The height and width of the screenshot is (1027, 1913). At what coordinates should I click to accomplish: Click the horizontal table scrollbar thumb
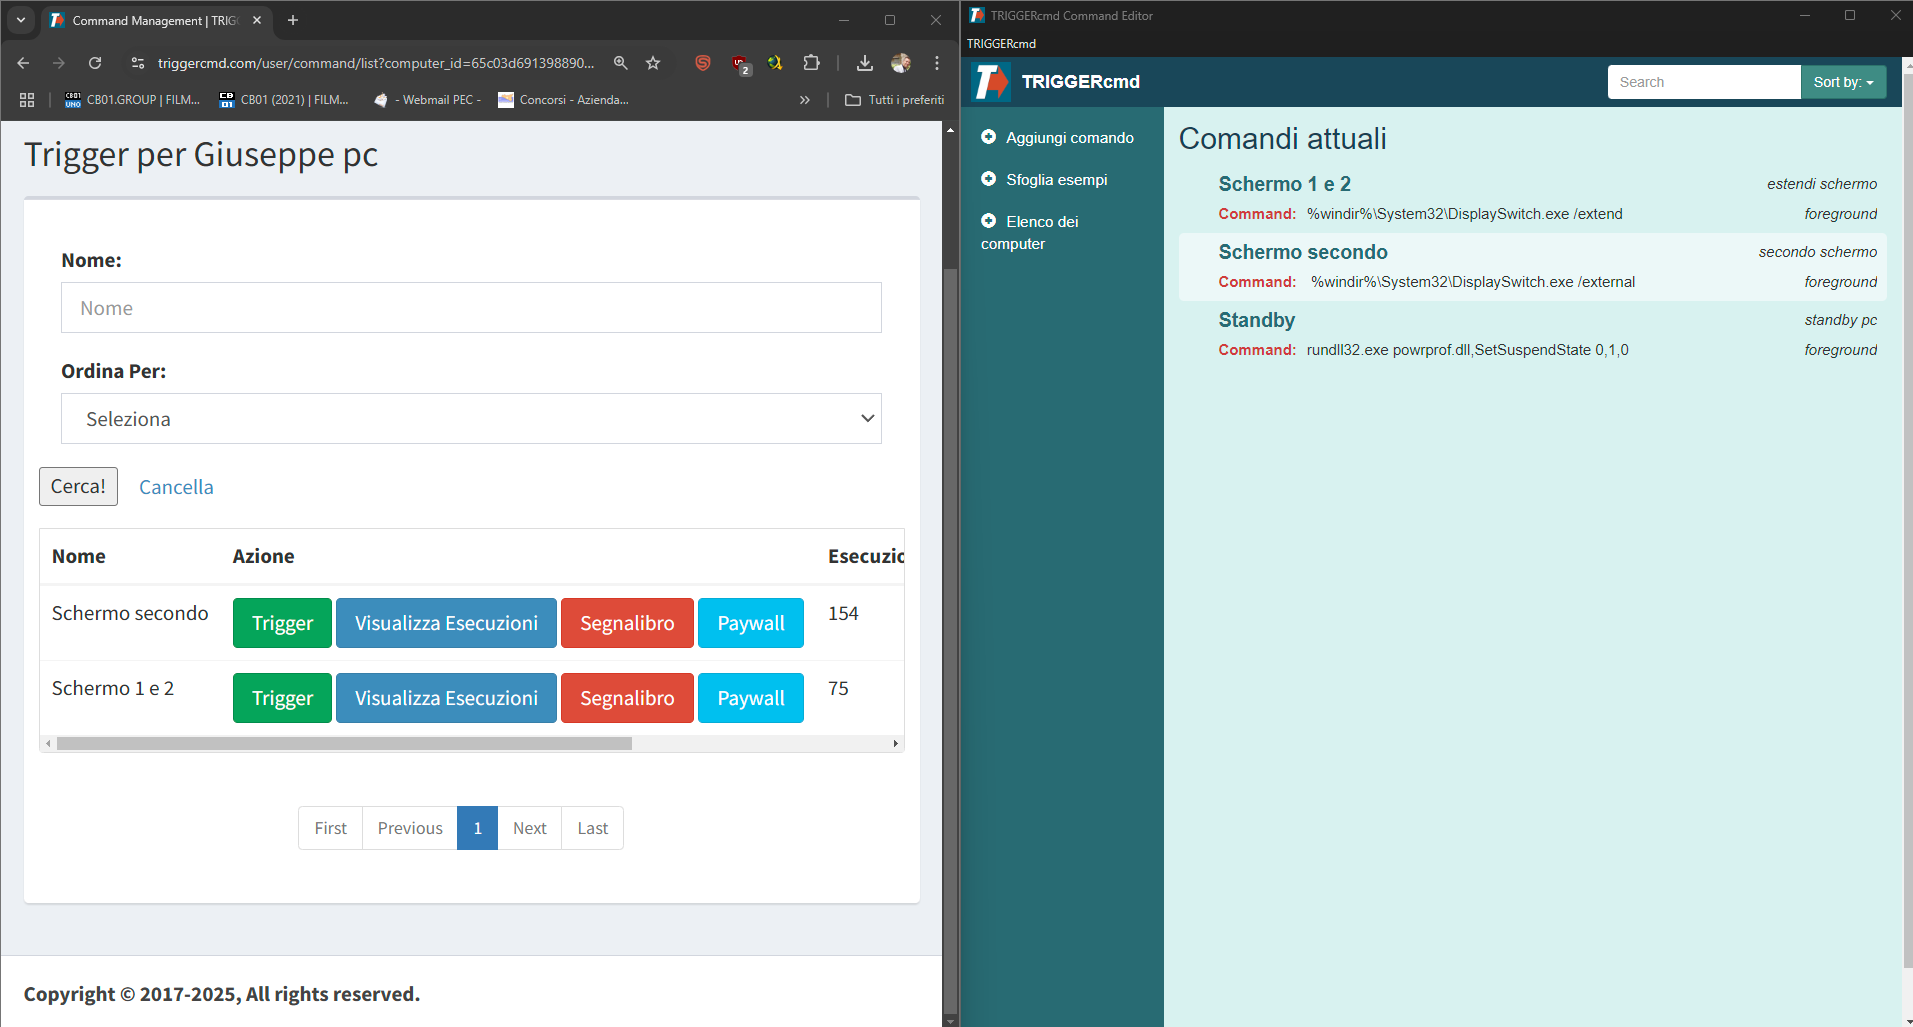pos(344,744)
